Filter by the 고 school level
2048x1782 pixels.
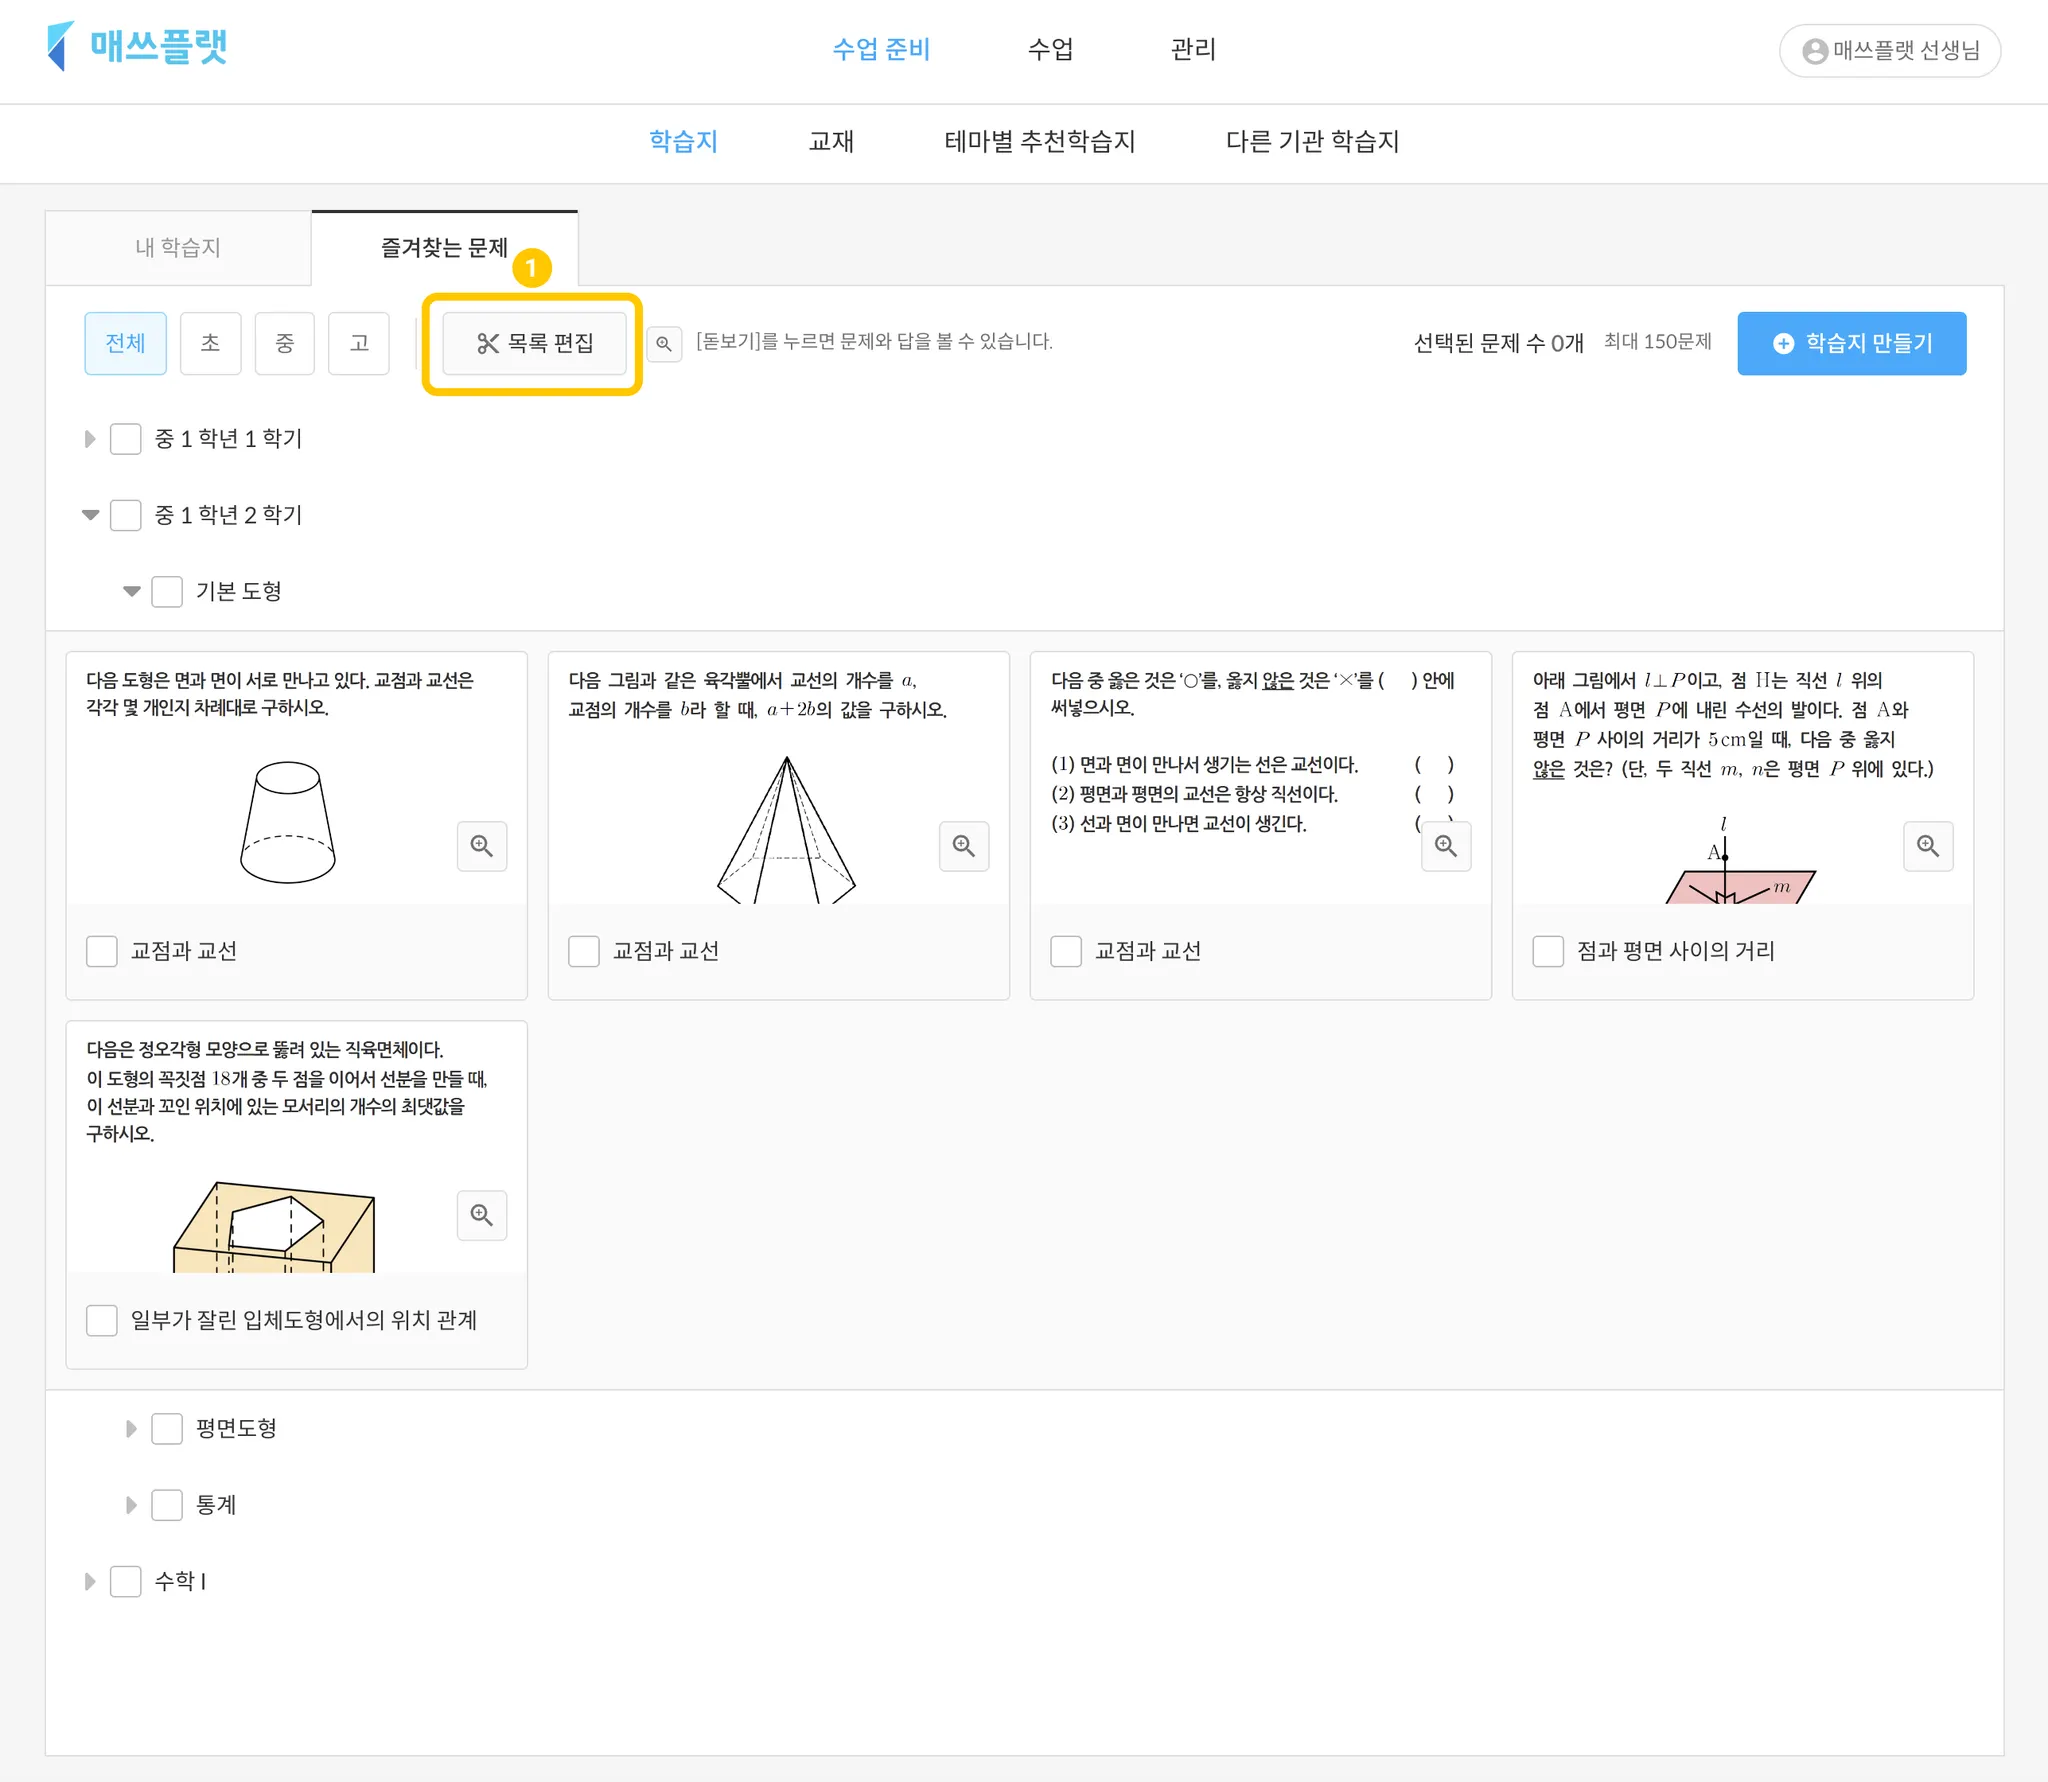click(359, 343)
